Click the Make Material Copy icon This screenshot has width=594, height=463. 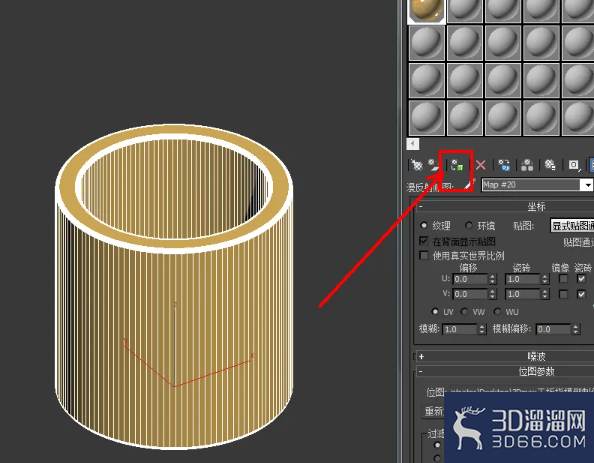click(x=504, y=165)
